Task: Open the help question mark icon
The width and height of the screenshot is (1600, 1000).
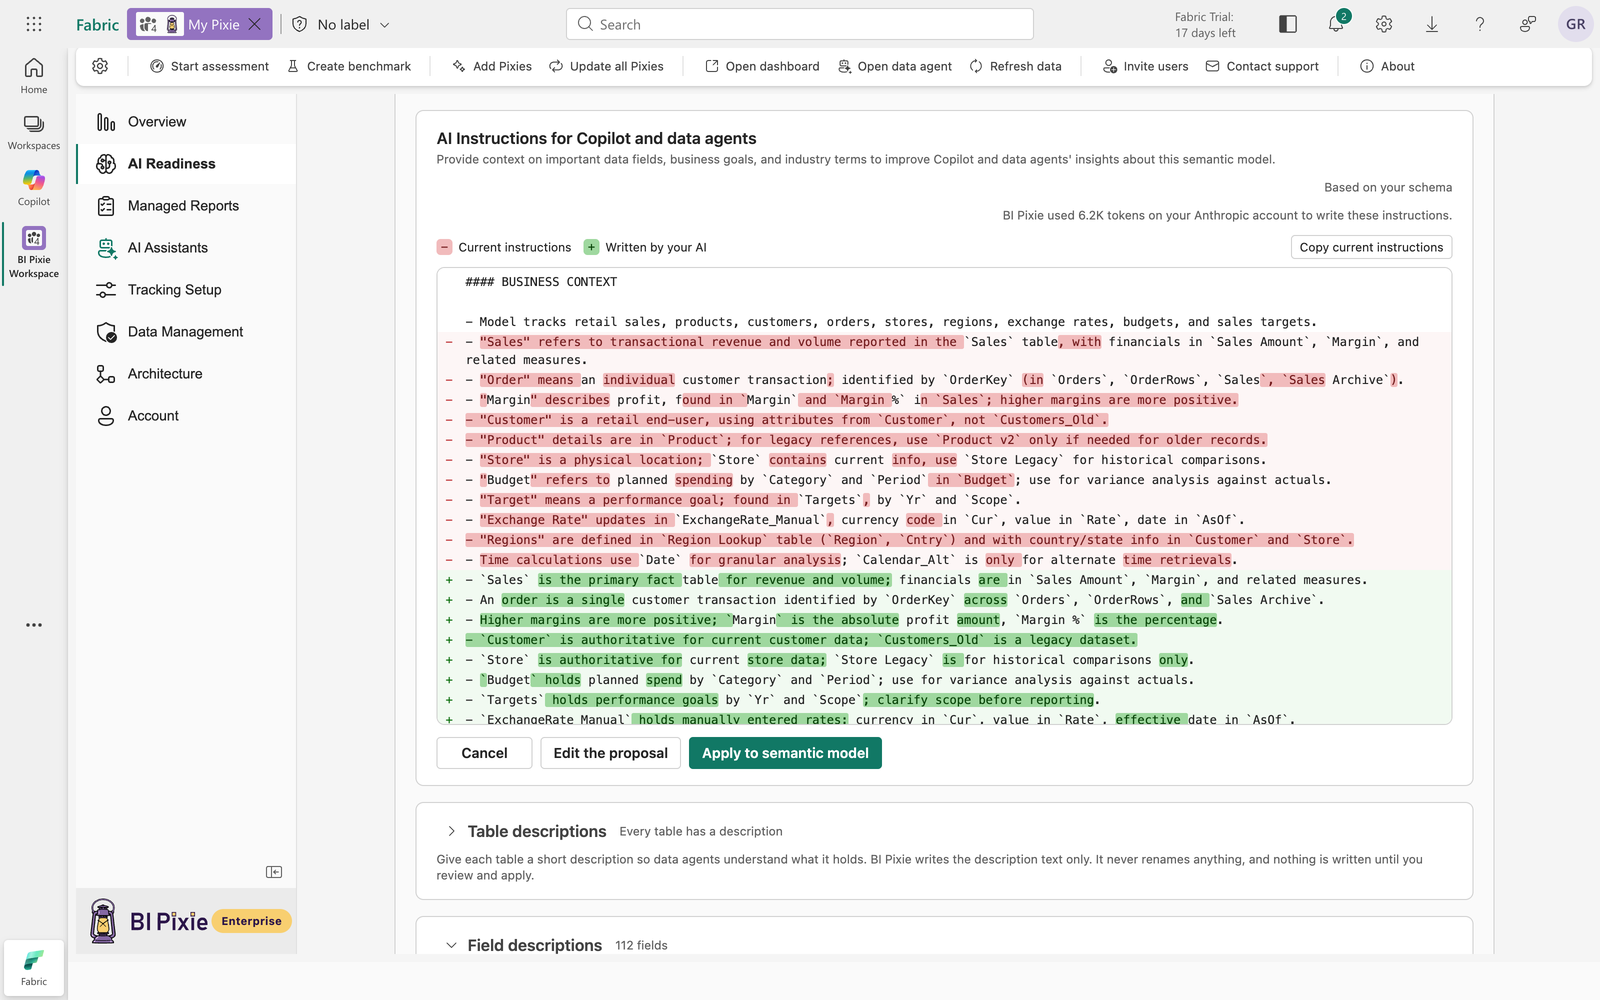Action: click(x=1480, y=24)
